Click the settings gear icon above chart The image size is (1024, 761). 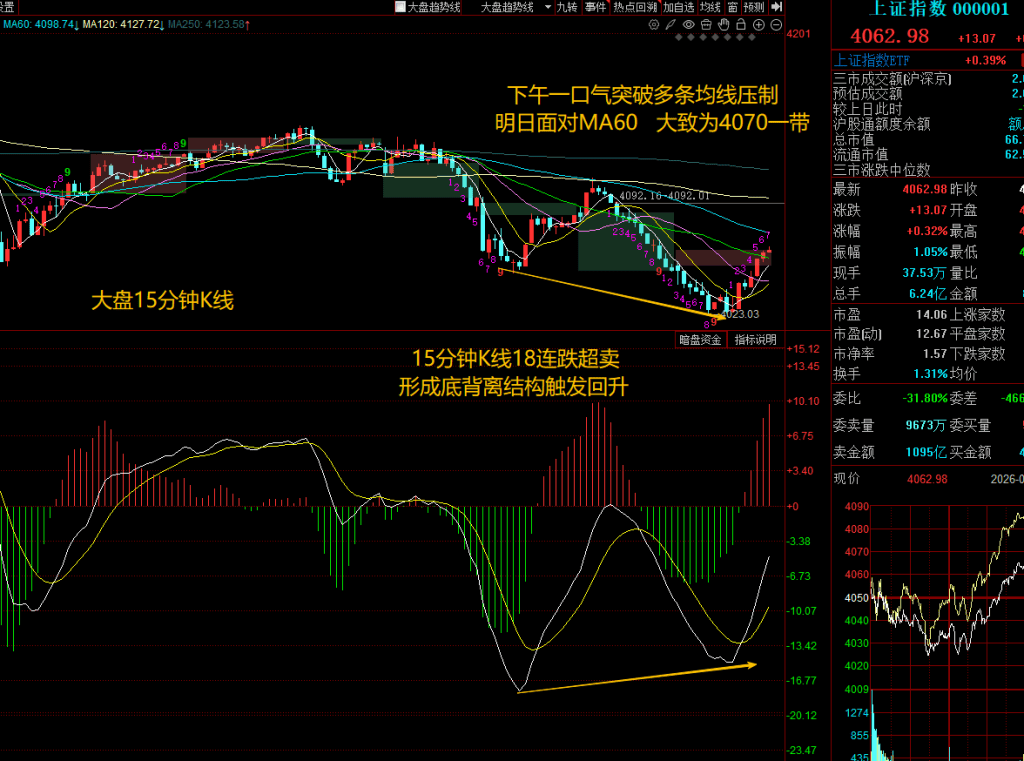click(654, 24)
